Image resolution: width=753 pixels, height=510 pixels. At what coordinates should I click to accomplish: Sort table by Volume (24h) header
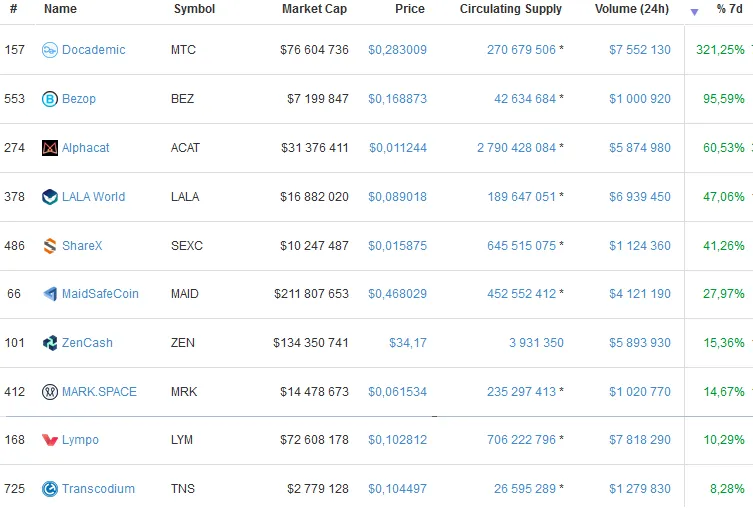click(632, 9)
